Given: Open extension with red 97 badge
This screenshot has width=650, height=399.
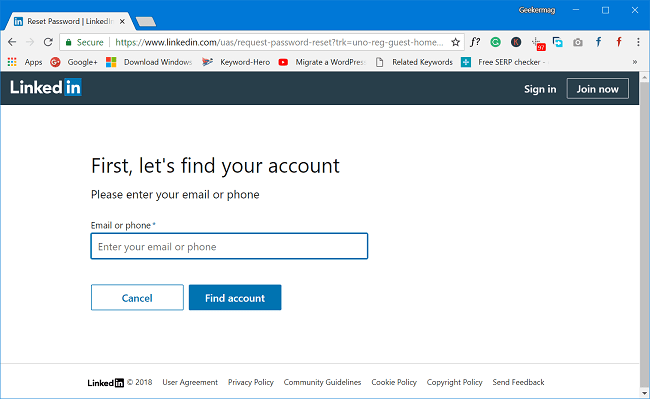Looking at the screenshot, I should pyautogui.click(x=538, y=43).
